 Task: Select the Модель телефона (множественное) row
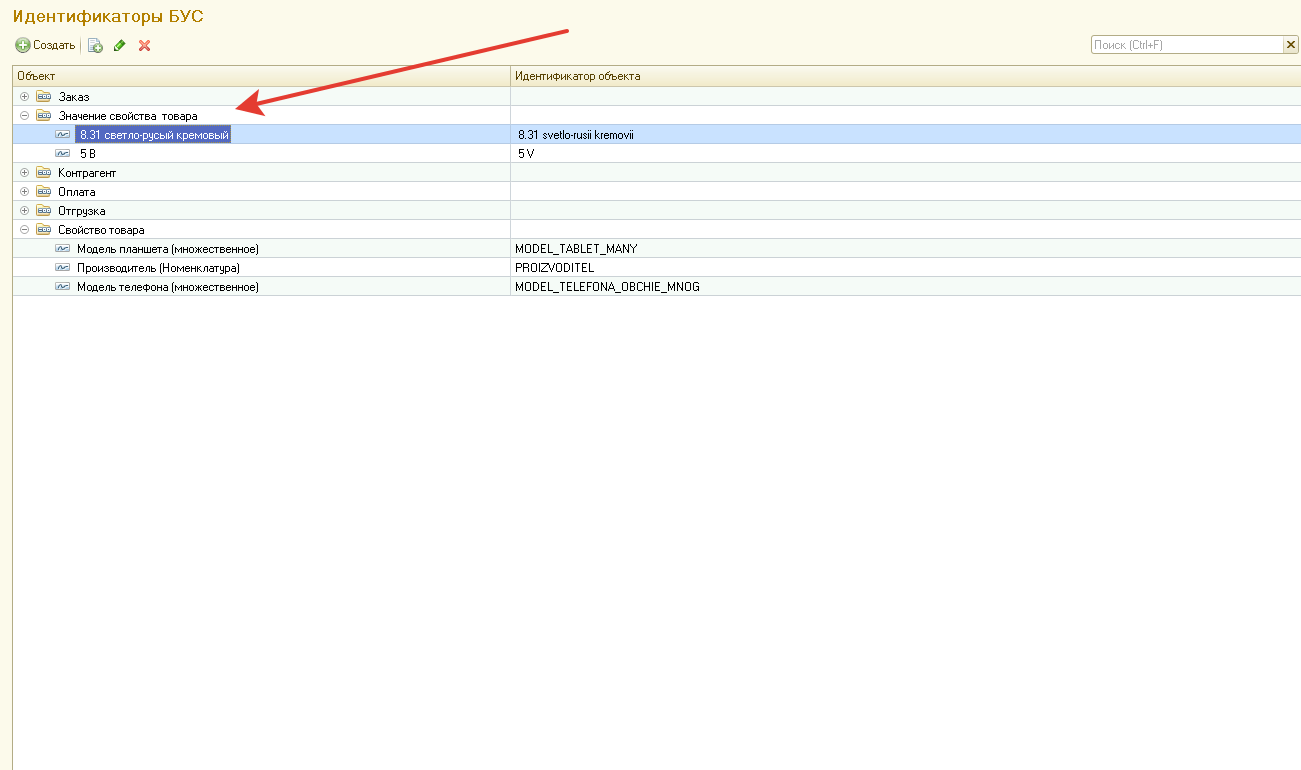[x=168, y=287]
